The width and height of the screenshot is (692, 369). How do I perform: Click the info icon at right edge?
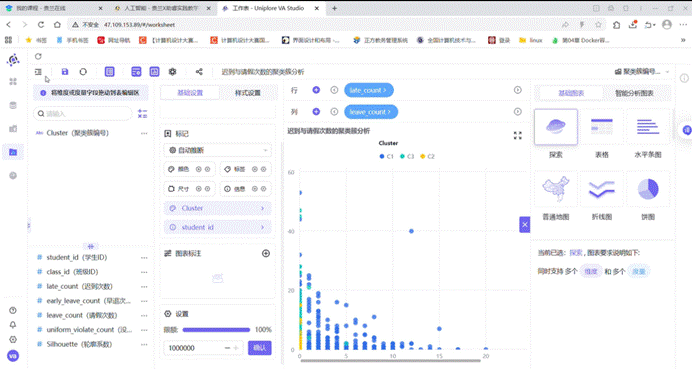point(684,78)
